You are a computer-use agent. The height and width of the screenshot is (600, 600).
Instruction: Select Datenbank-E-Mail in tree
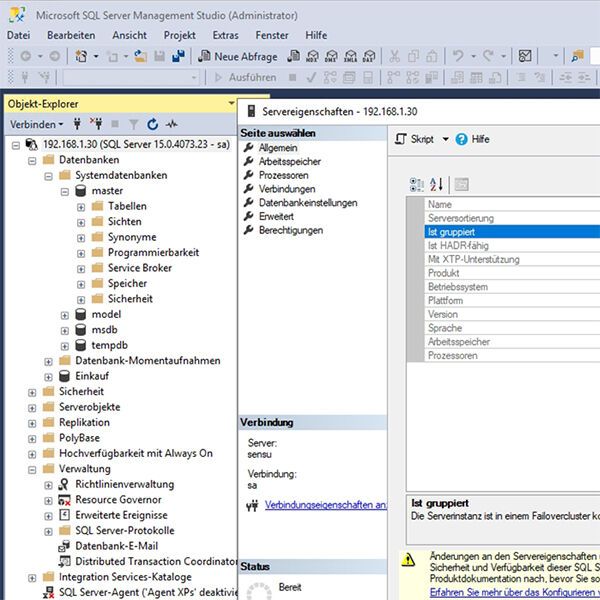coord(117,546)
